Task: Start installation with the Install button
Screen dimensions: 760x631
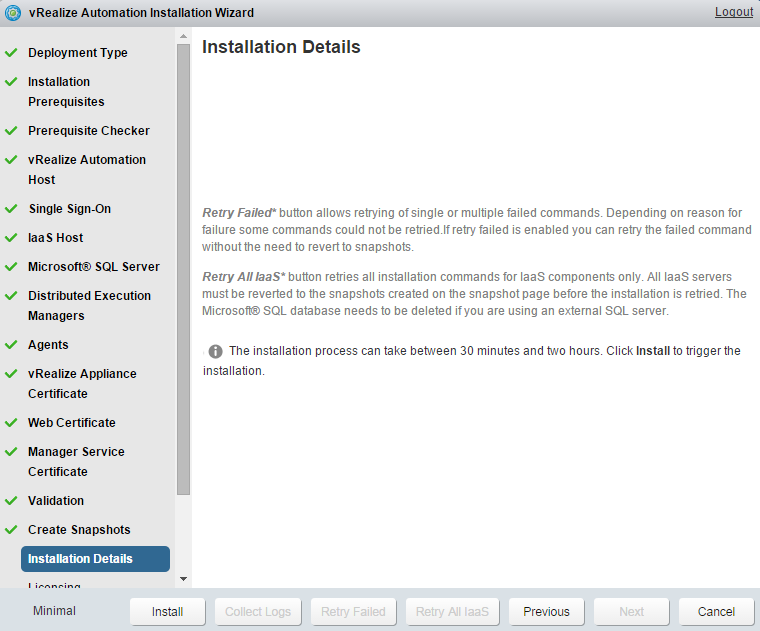Action: click(167, 612)
